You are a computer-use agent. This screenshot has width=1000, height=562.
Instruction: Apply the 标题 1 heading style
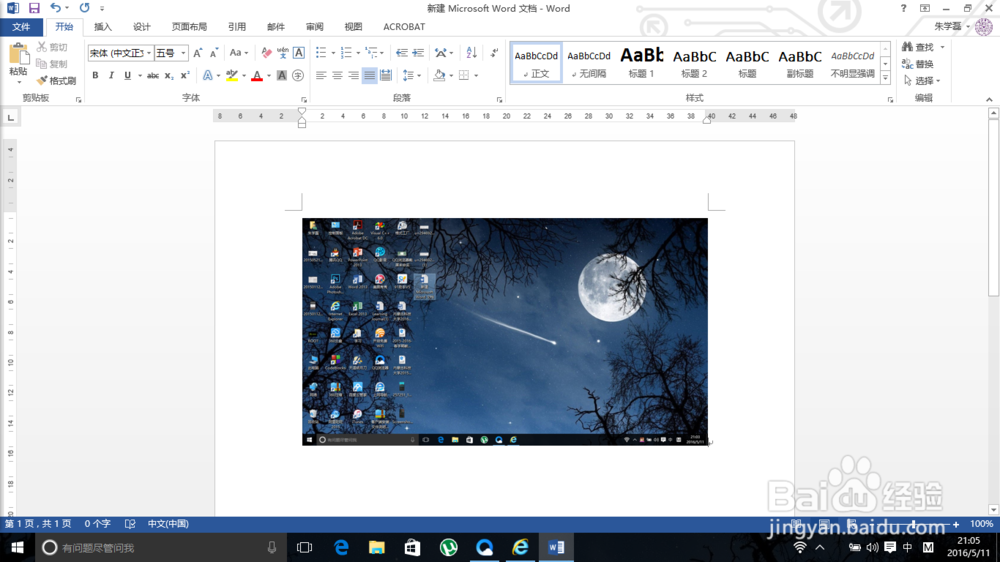641,63
